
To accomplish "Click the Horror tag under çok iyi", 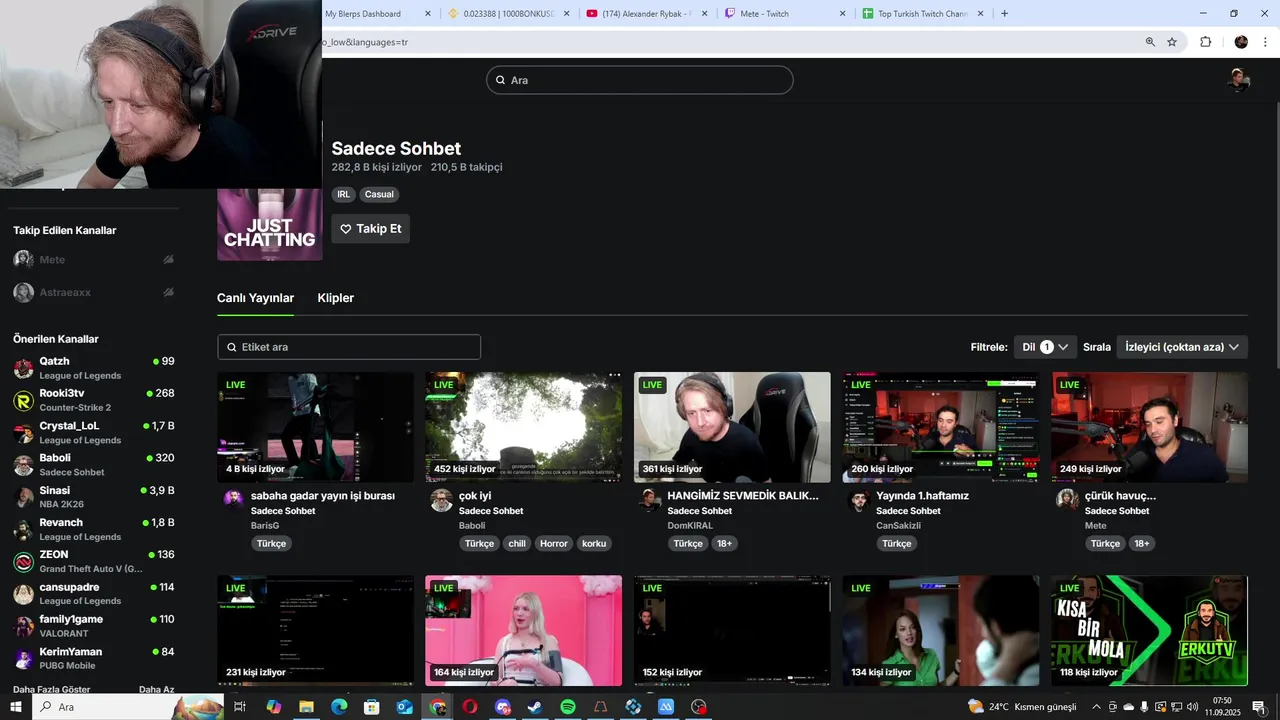I will pyautogui.click(x=554, y=544).
